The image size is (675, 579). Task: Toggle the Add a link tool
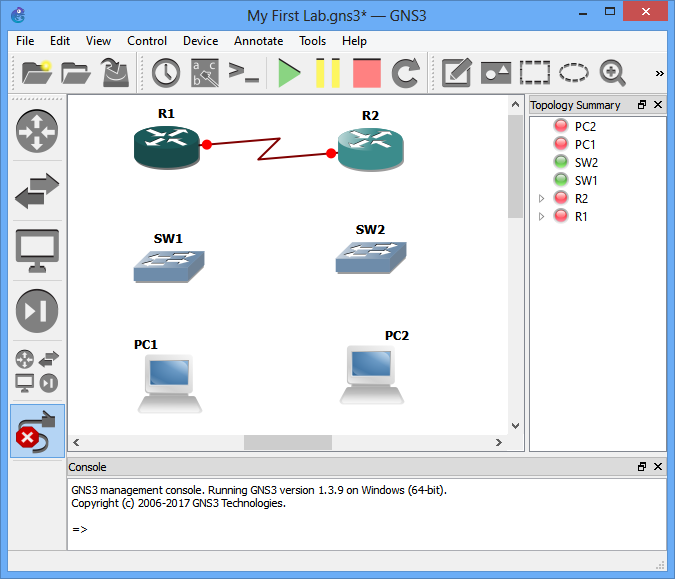[37, 431]
